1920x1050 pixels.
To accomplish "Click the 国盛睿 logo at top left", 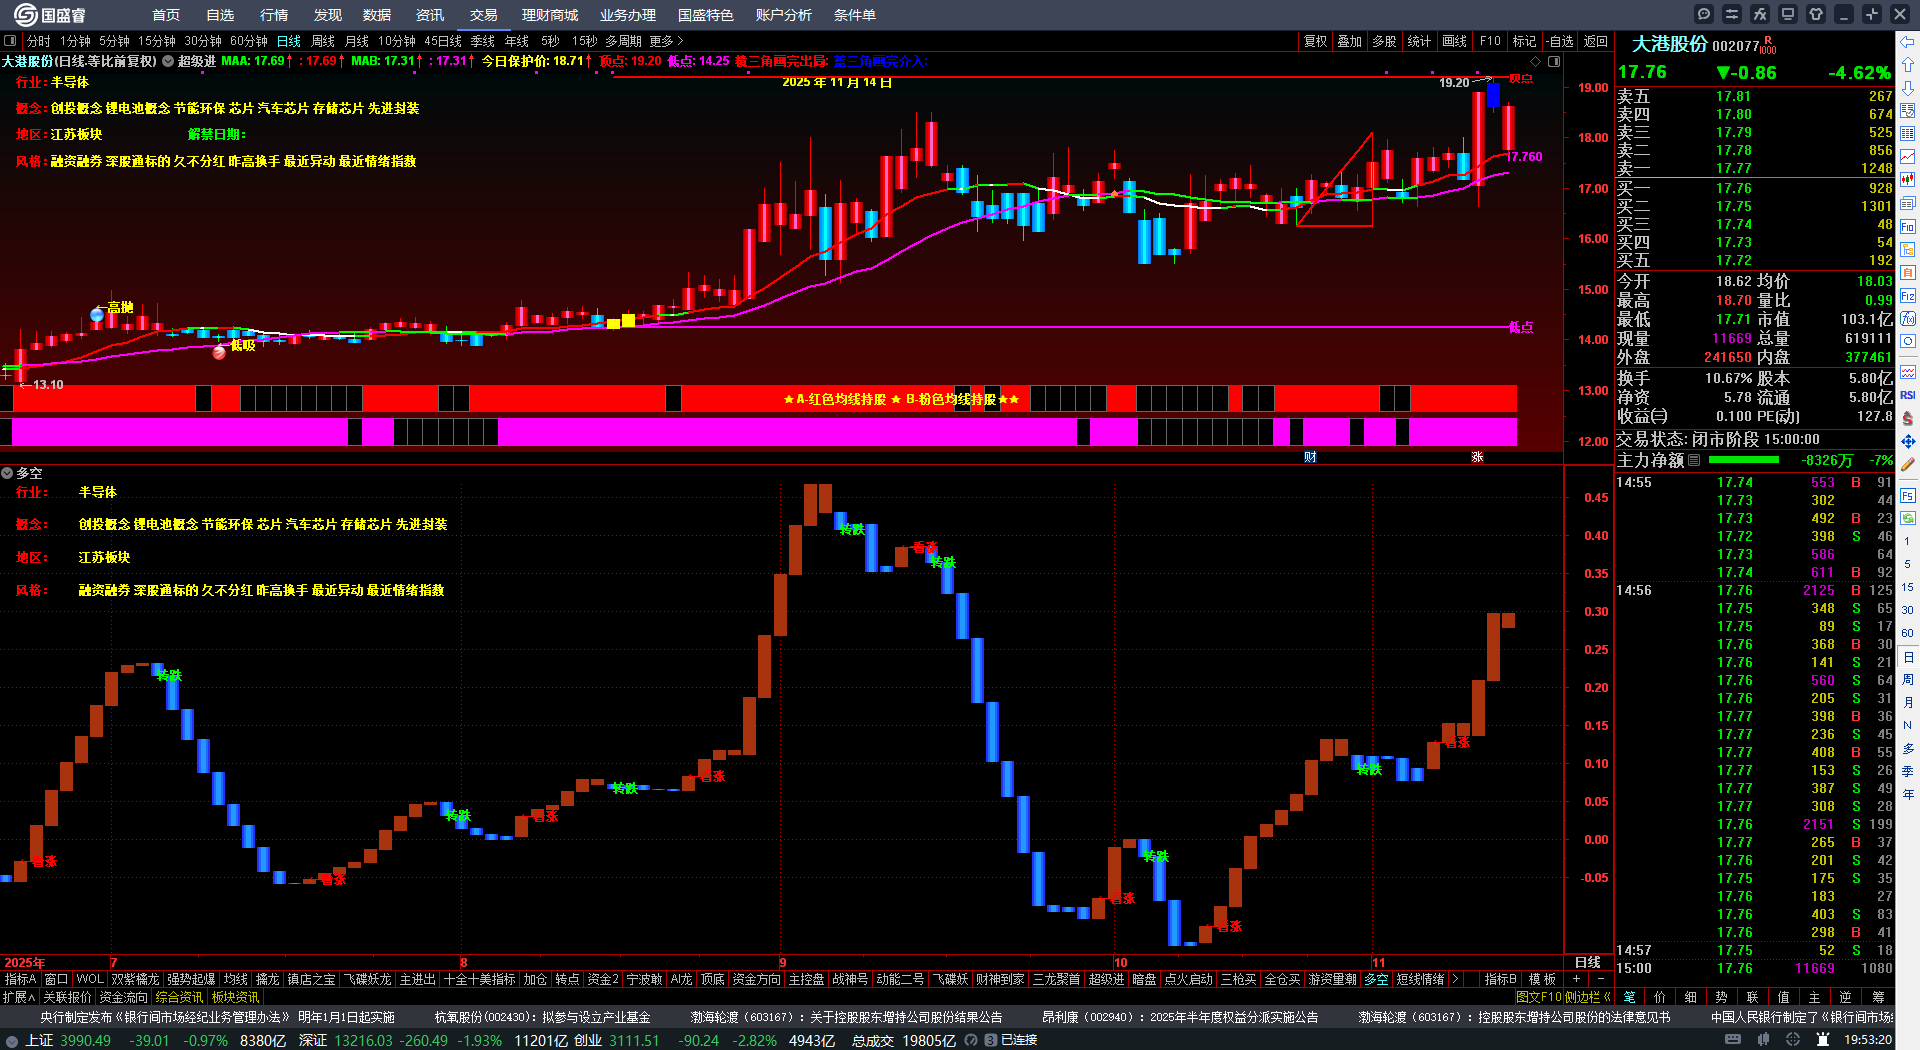I will pyautogui.click(x=50, y=14).
